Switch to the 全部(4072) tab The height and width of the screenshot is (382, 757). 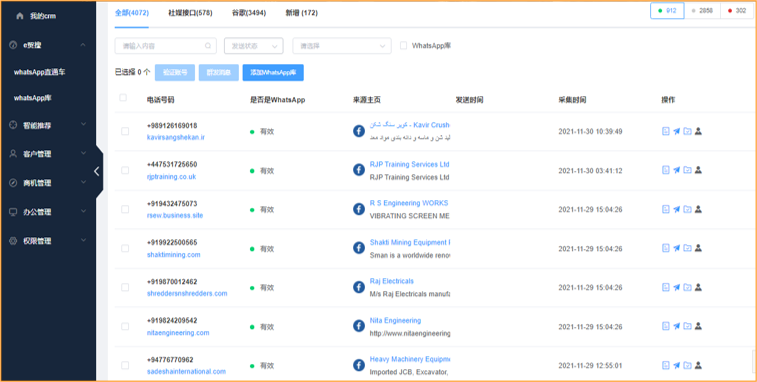point(132,13)
